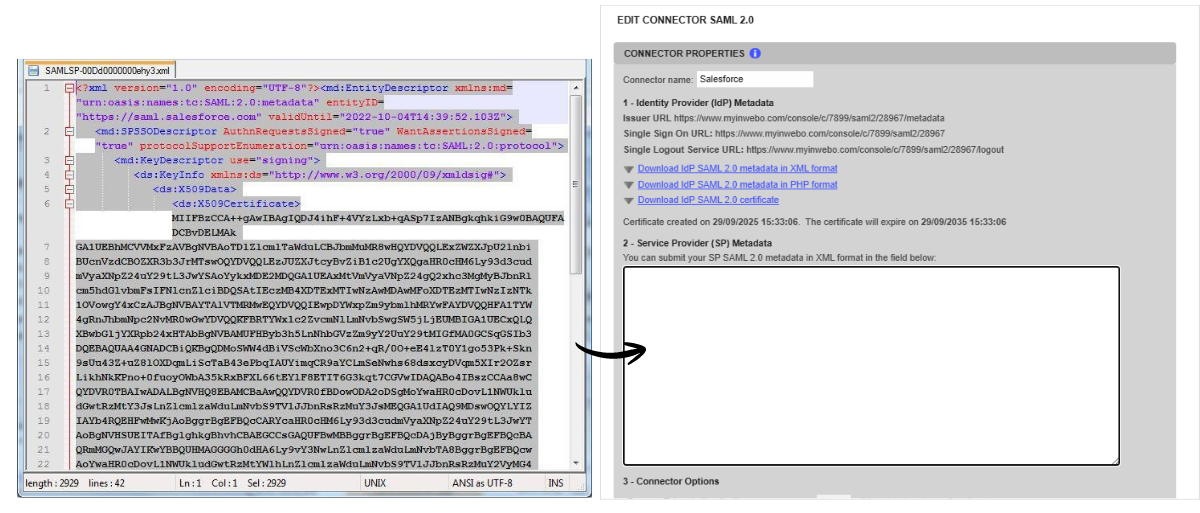Collapse X509Data fold marker on line 5
The image size is (1200, 513).
click(69, 188)
